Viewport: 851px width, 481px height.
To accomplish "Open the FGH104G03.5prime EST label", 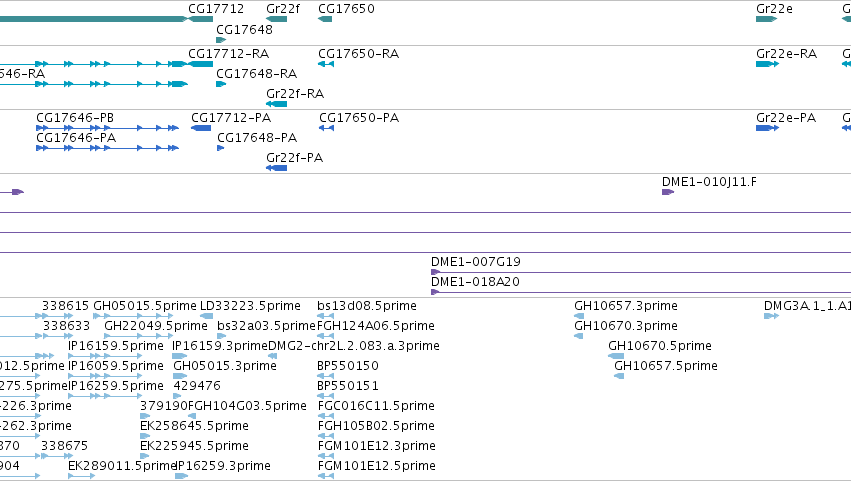I will [247, 406].
